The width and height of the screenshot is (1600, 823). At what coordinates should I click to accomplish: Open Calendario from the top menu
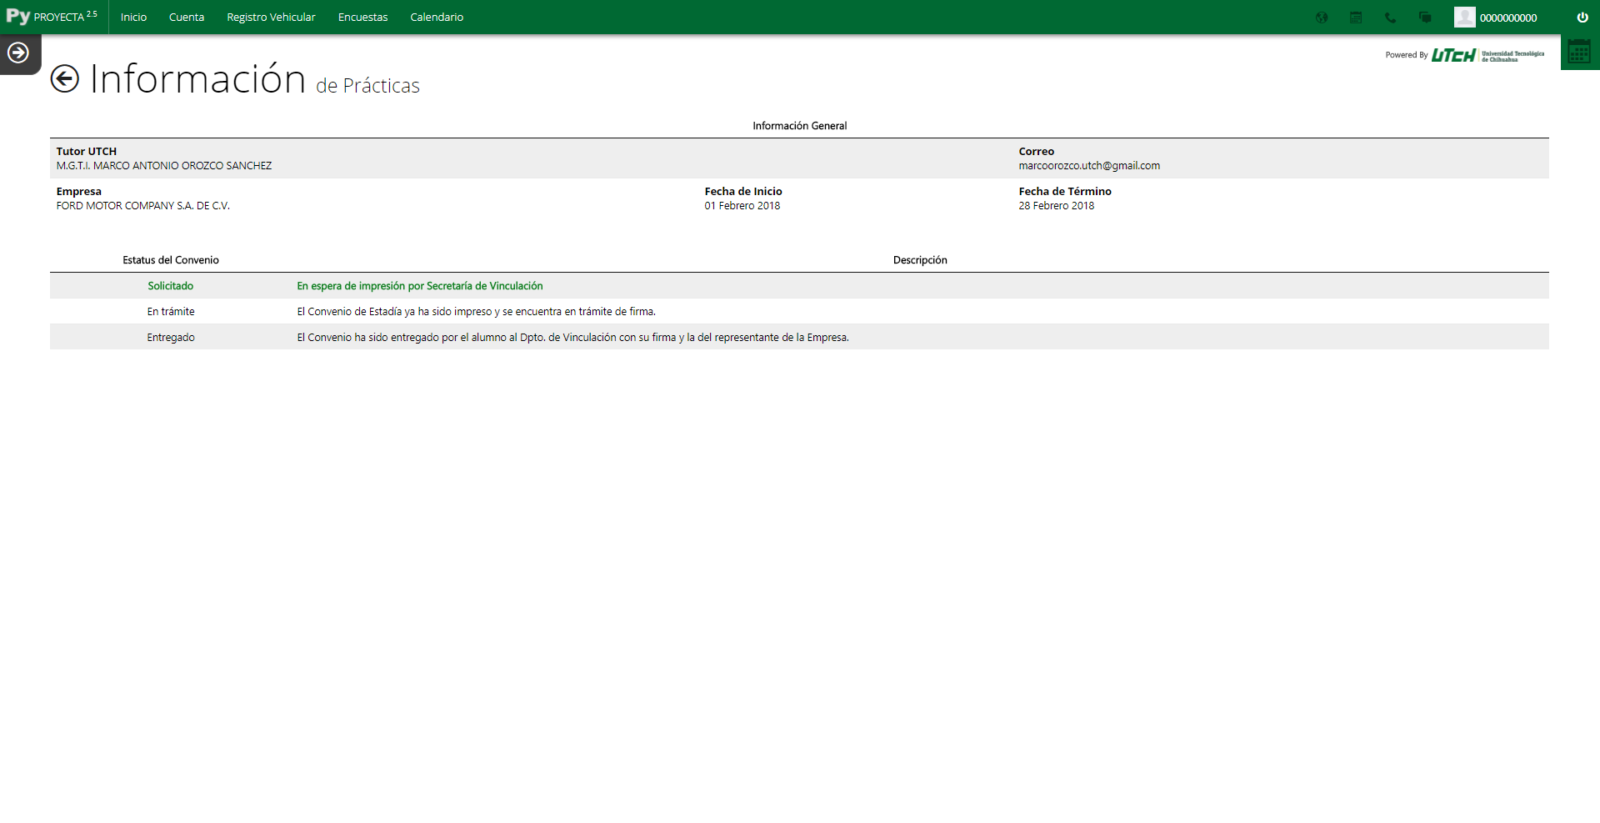tap(437, 17)
